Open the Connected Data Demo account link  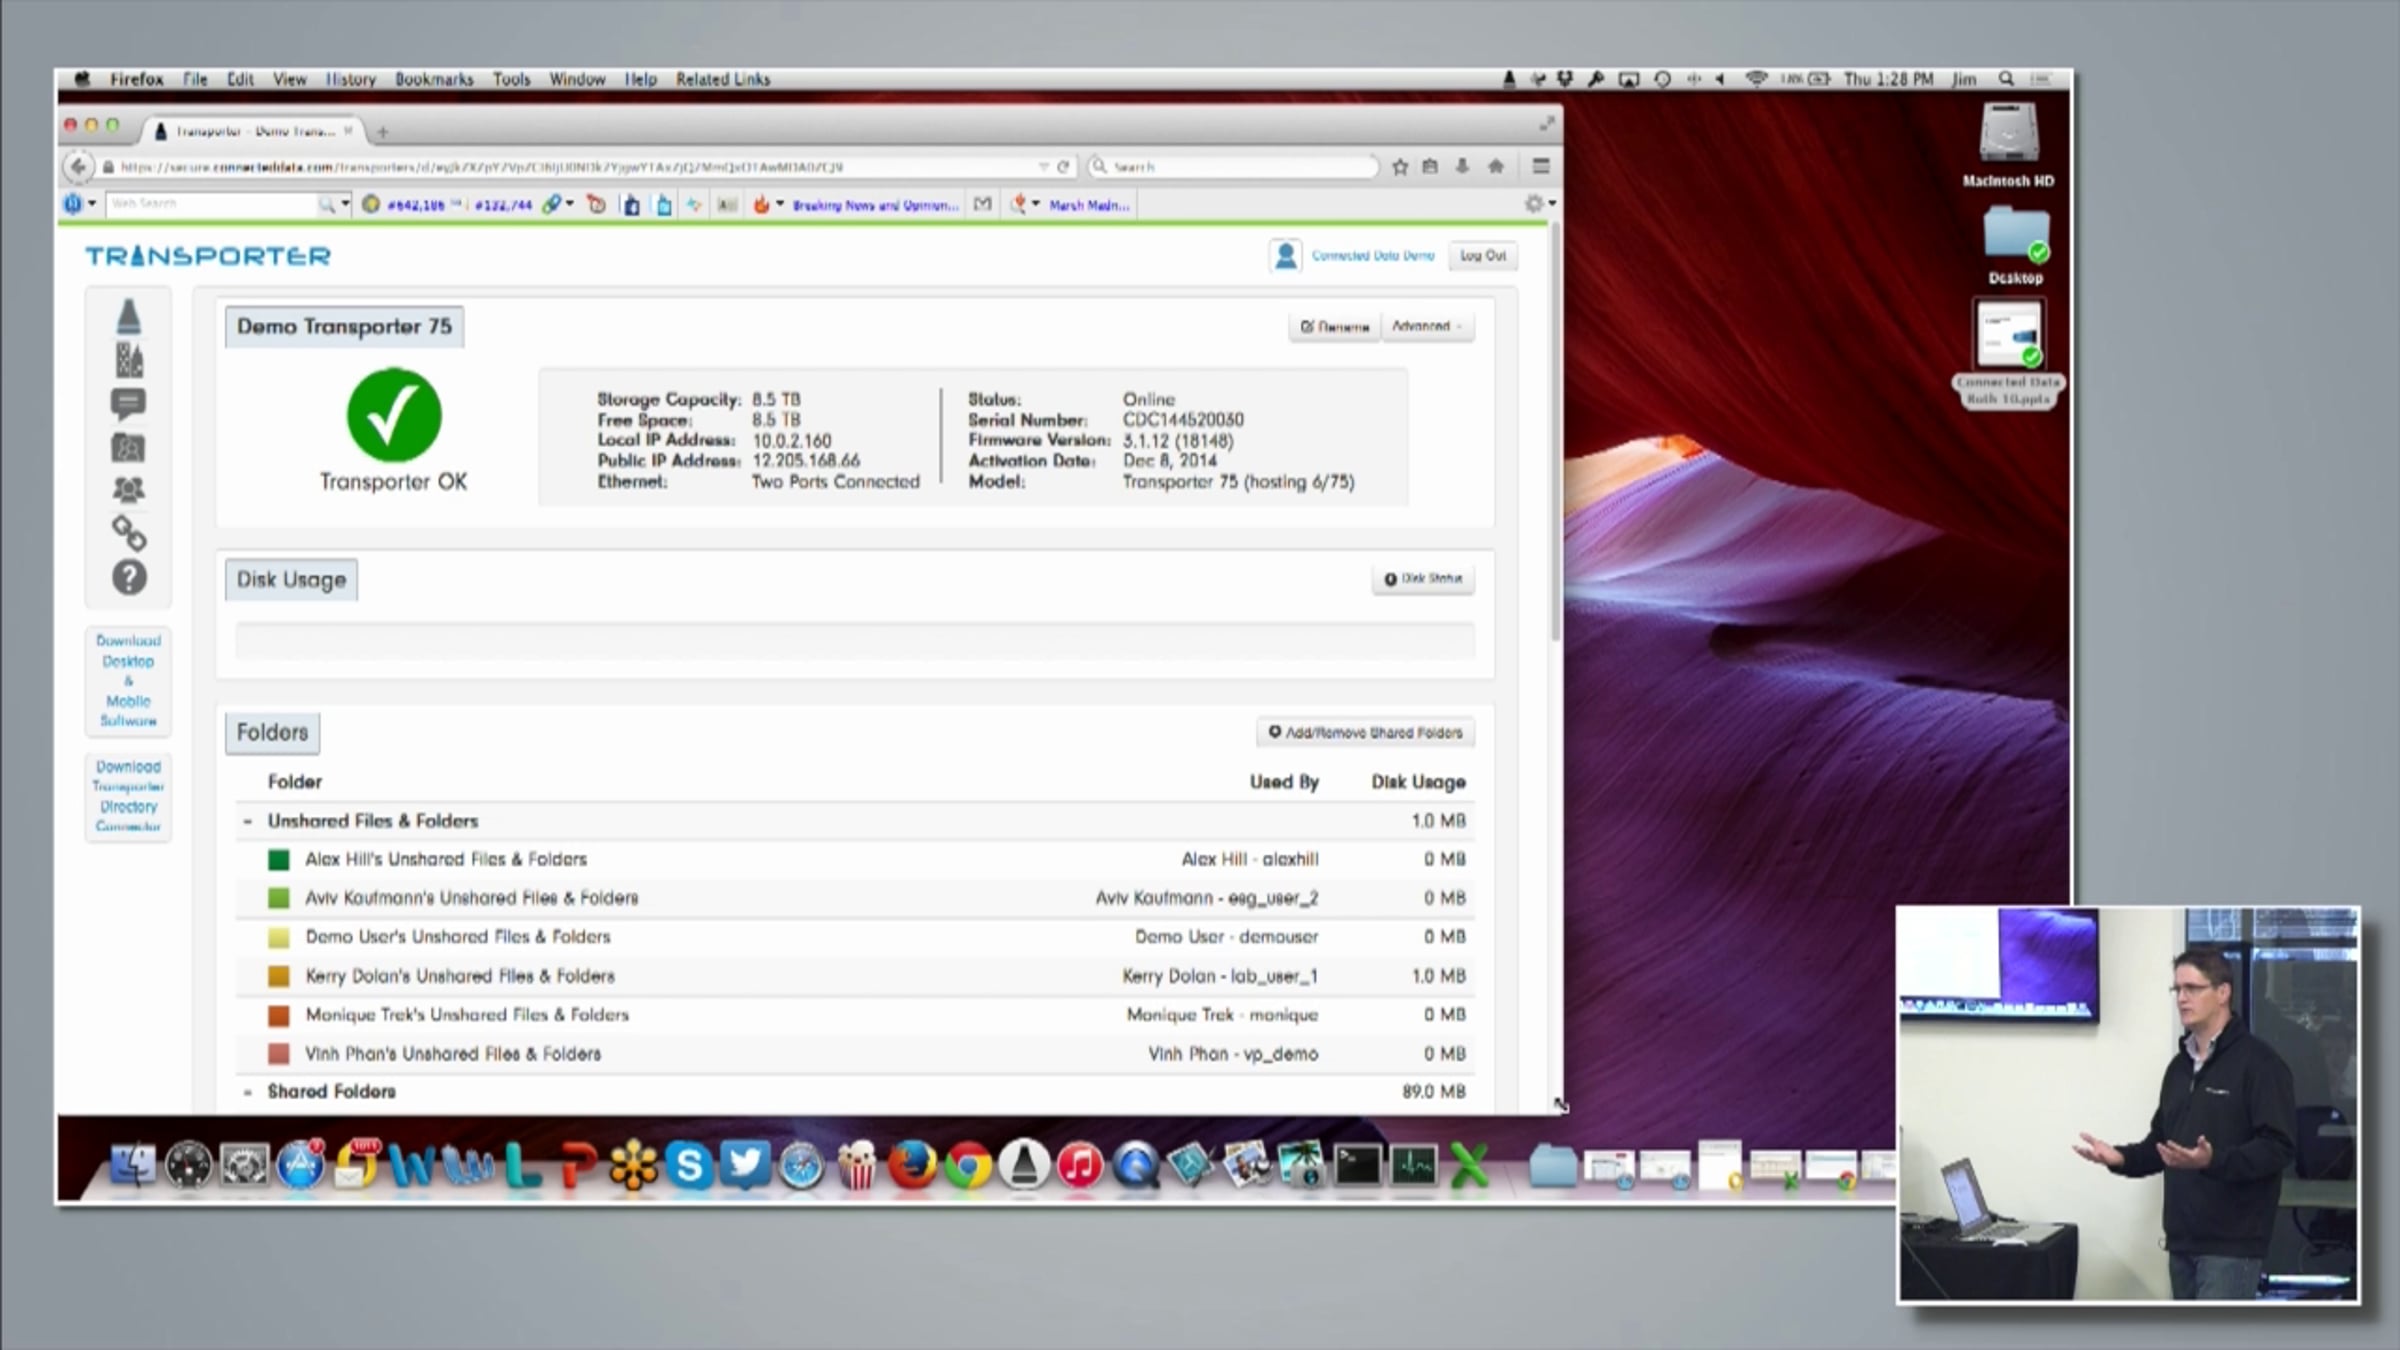click(1373, 256)
